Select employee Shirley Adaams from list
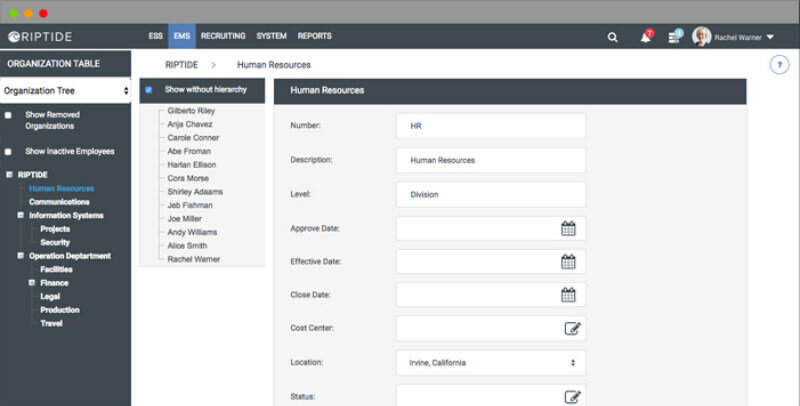The height and width of the screenshot is (406, 800). pyautogui.click(x=195, y=192)
